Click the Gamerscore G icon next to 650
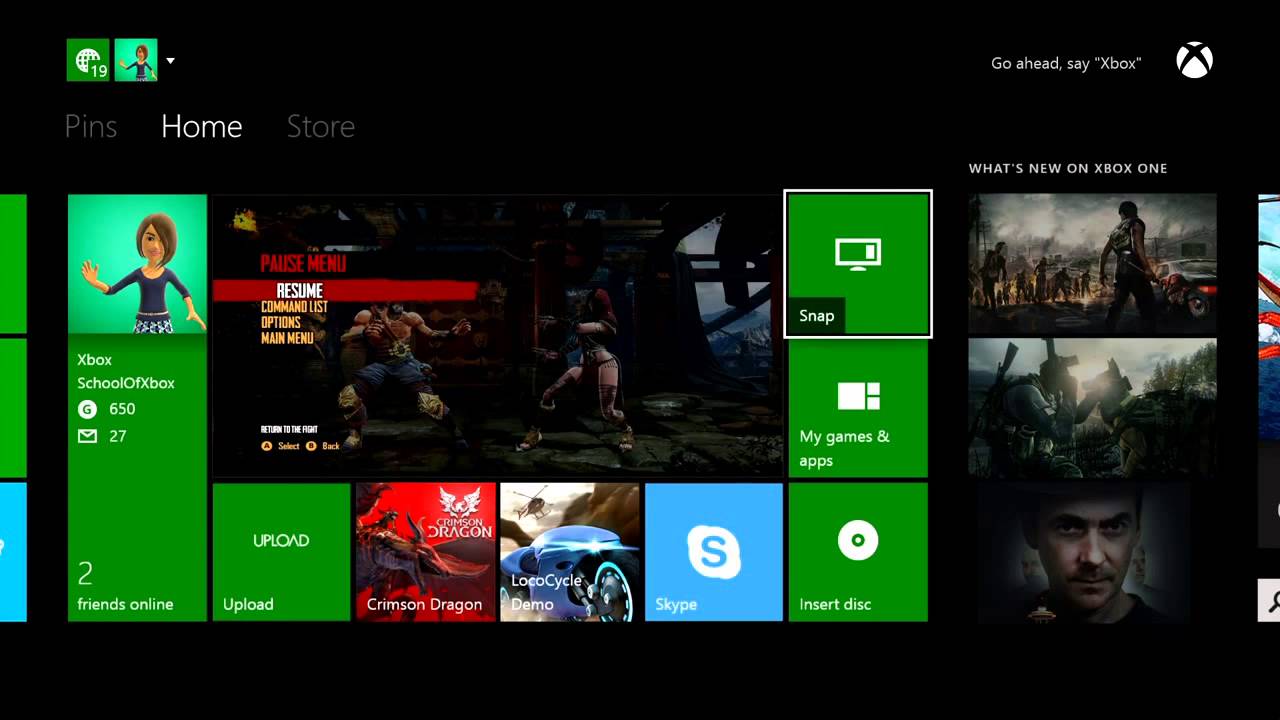Viewport: 1280px width, 720px height. tap(87, 409)
